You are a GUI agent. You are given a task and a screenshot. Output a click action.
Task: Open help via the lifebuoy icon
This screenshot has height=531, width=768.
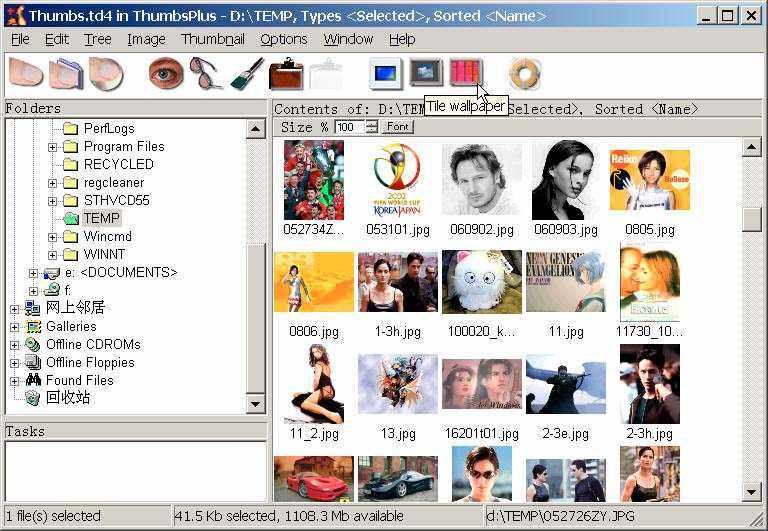pos(524,73)
